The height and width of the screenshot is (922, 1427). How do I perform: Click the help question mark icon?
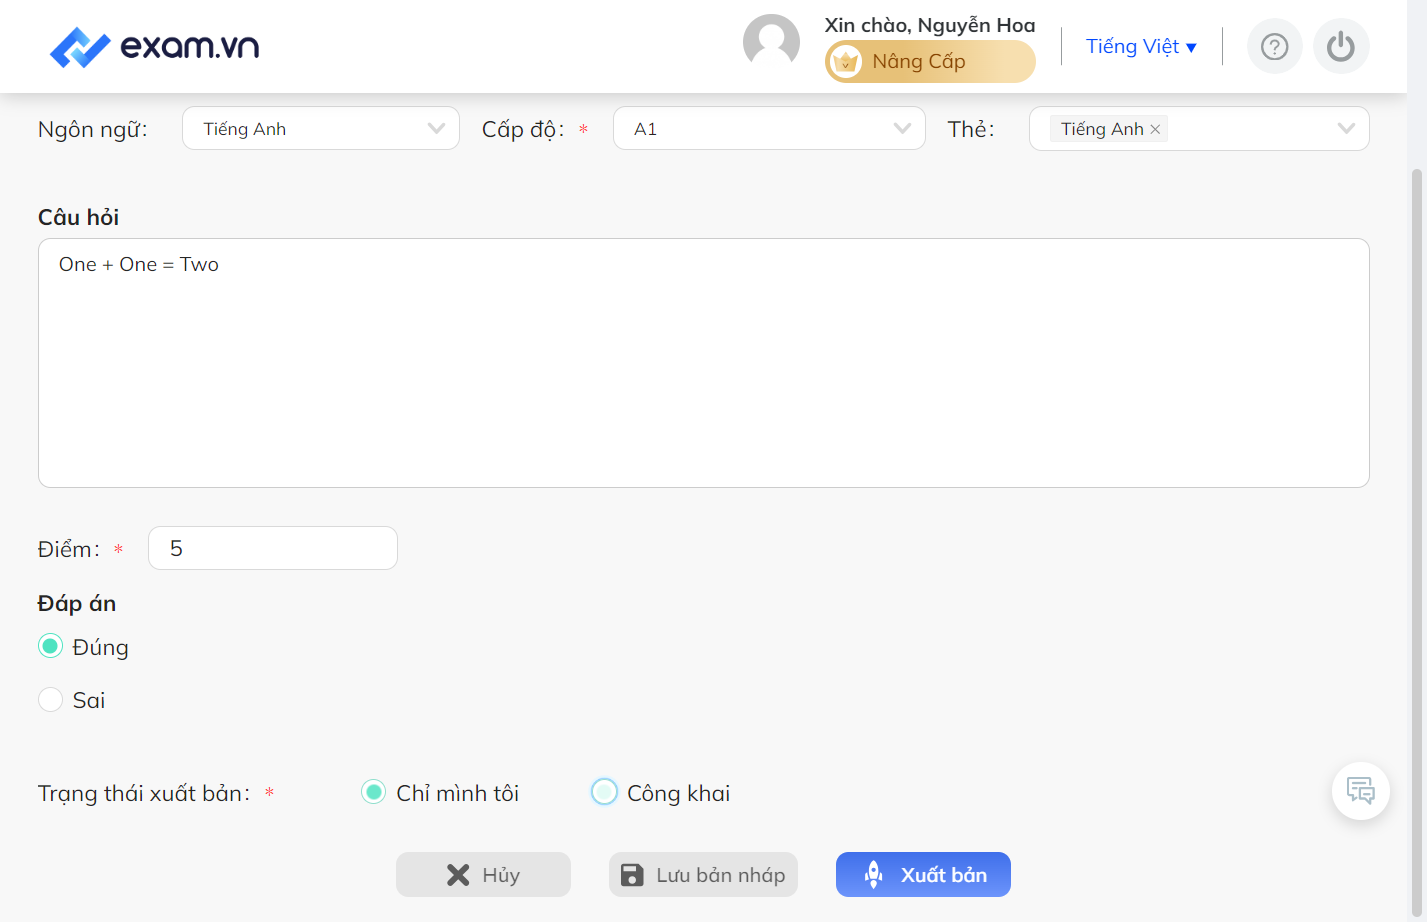click(1274, 47)
